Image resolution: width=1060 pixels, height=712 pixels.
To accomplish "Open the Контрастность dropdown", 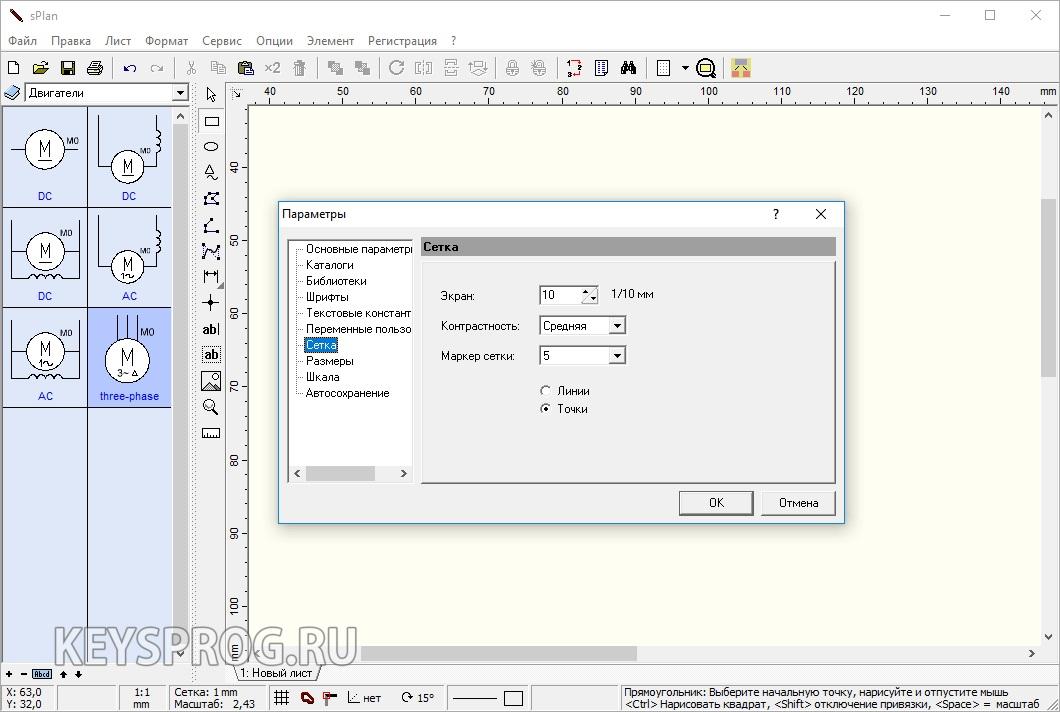I will point(617,326).
